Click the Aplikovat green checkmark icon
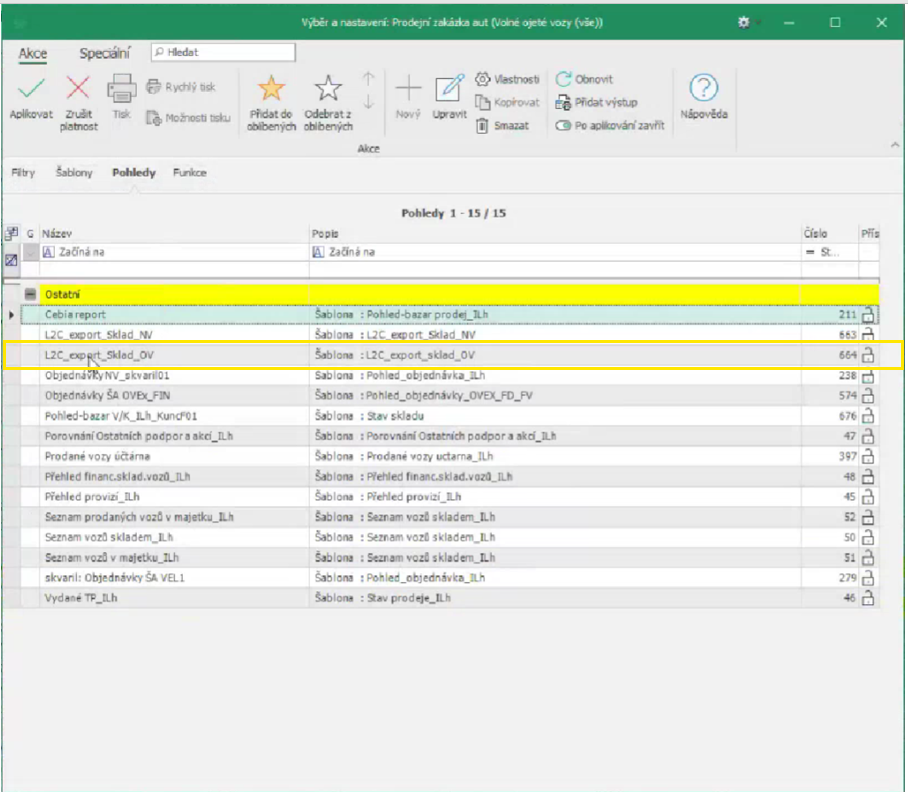 (x=31, y=89)
